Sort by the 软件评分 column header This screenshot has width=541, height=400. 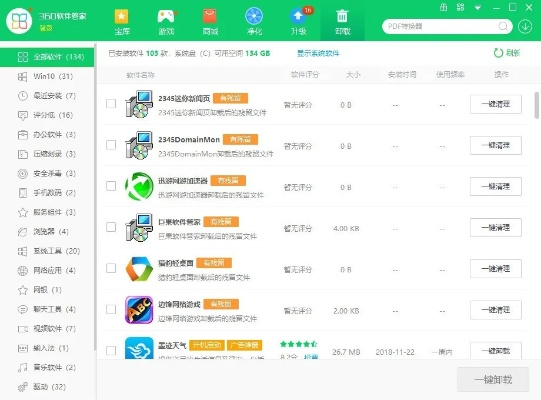[305, 75]
